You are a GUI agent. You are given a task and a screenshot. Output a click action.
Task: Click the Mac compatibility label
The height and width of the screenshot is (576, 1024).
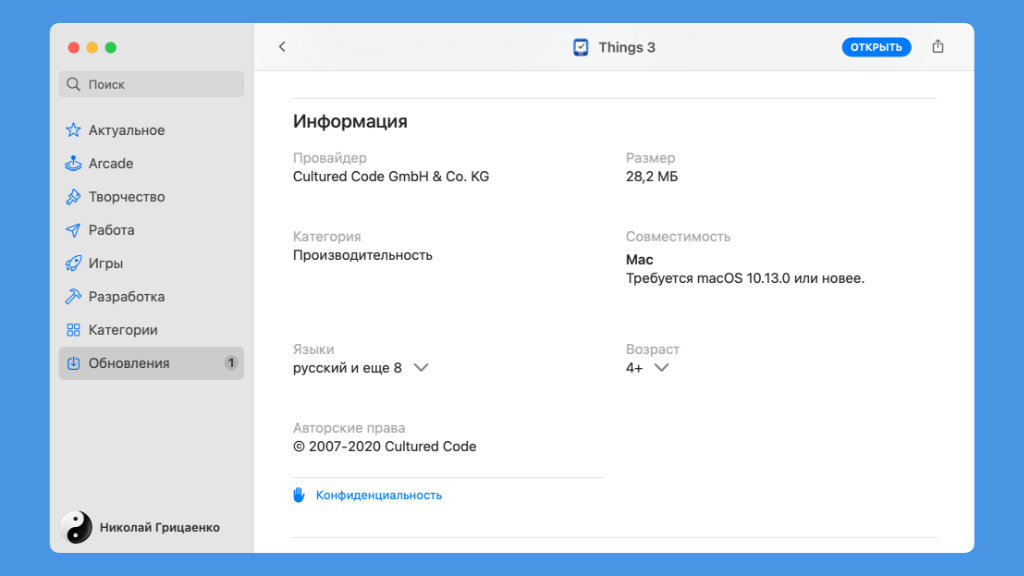pos(639,259)
